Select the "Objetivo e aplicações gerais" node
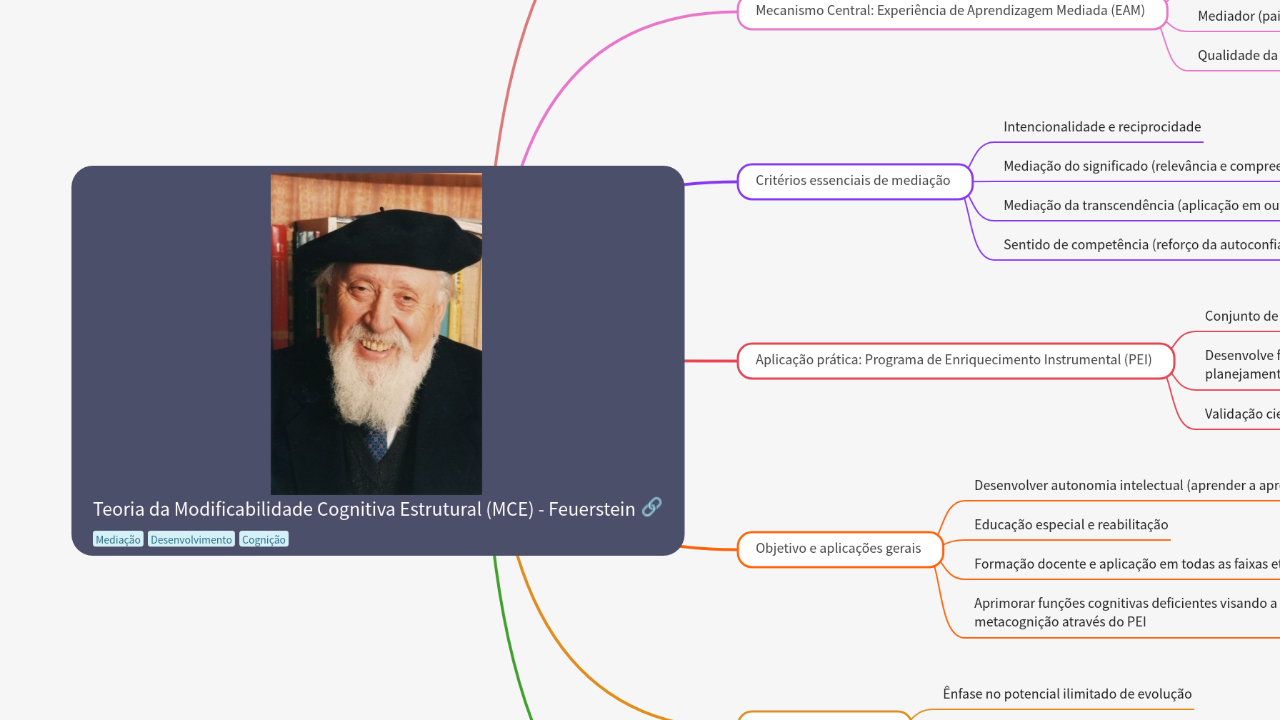 tap(839, 548)
